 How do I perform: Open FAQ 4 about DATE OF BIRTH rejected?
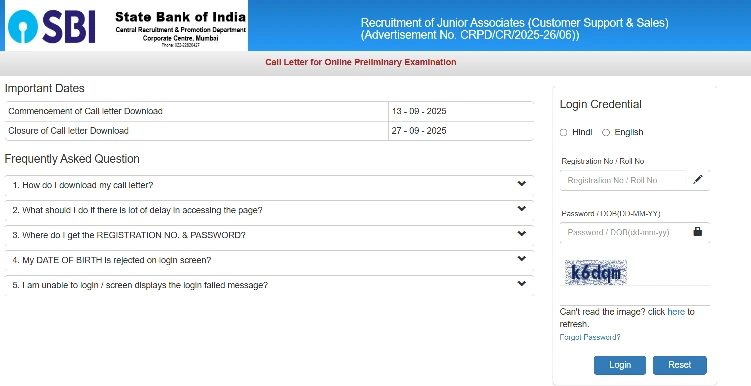(269, 260)
